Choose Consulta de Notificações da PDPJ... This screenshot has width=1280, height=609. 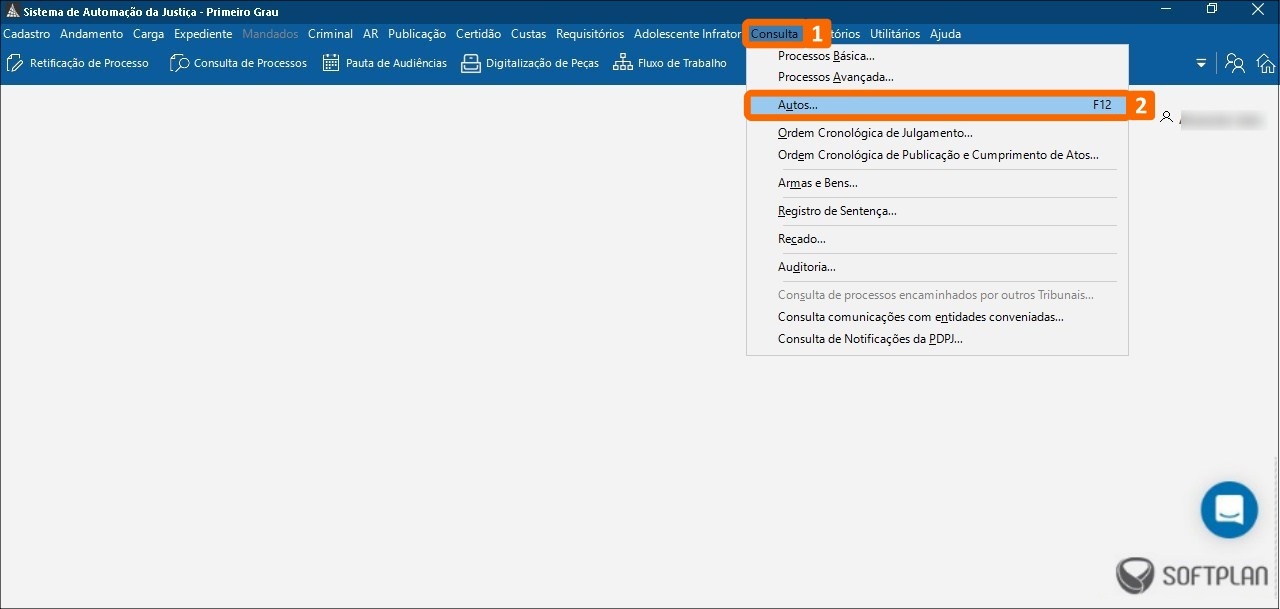coord(937,339)
